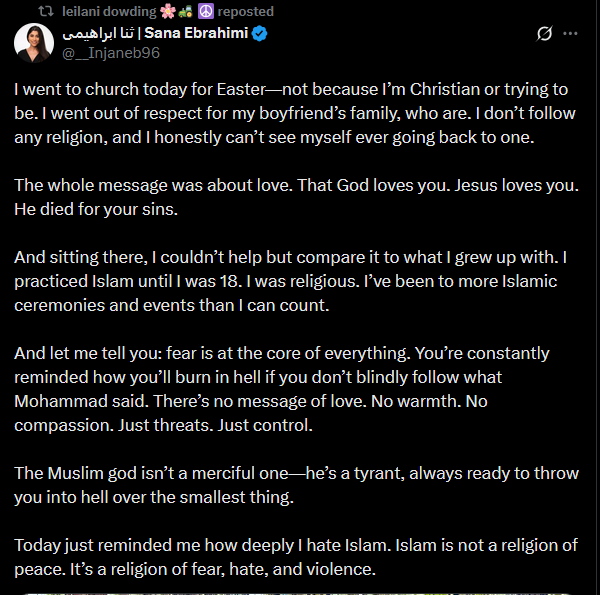Open the three-dot more options menu
Screen dimensions: 600x595
pos(570,34)
